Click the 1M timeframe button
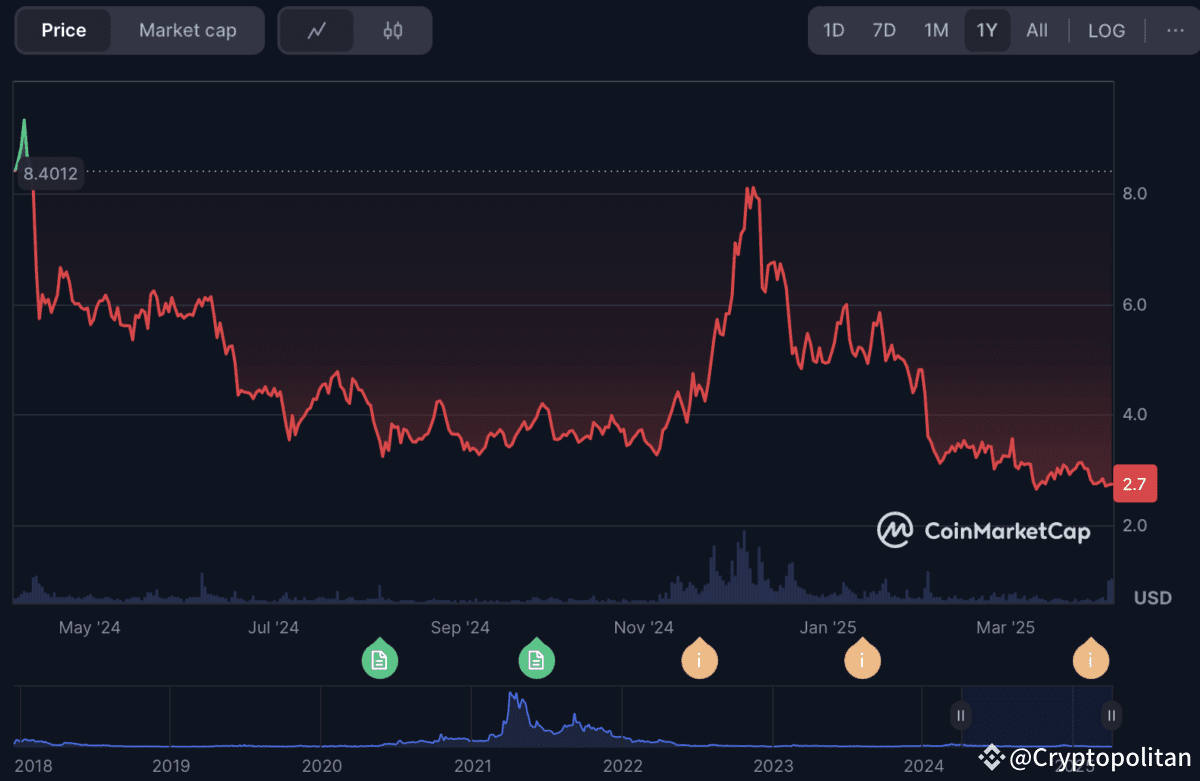Screen dimensions: 1200x781 pos(936,30)
